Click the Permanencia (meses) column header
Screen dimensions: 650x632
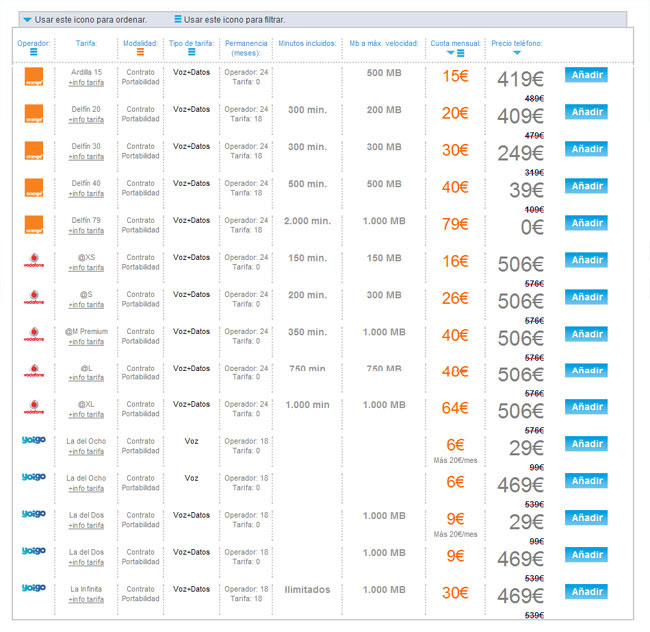point(246,48)
